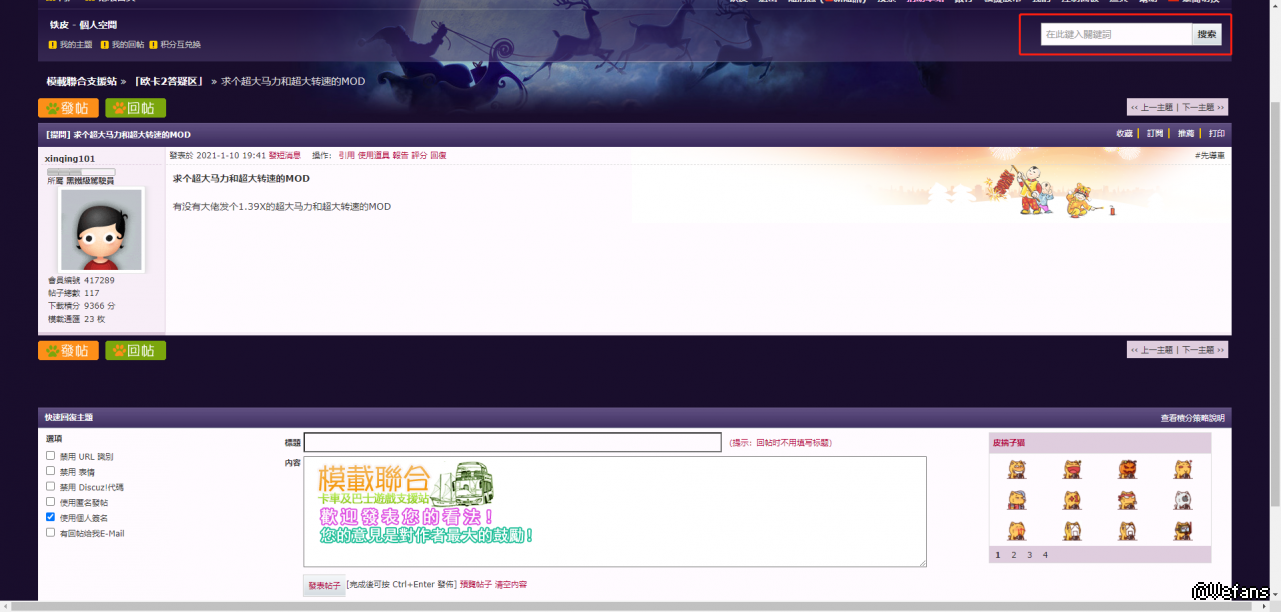Go to 欧卡2答疑区 breadcrumb
Image resolution: width=1281 pixels, height=612 pixels.
pos(168,81)
